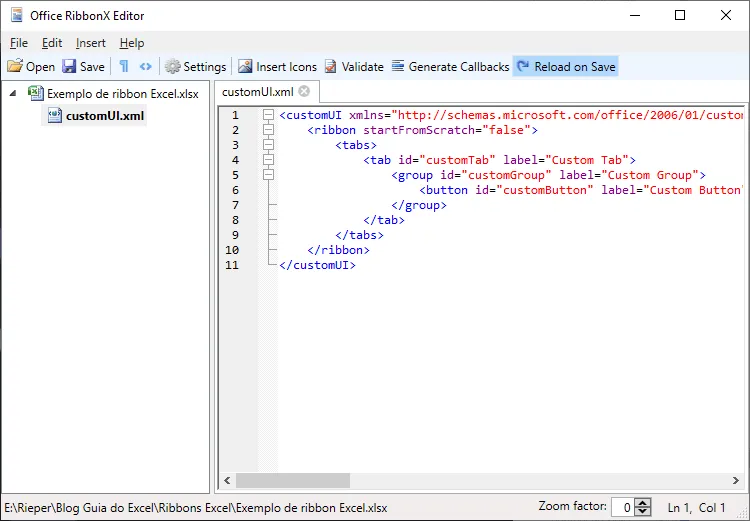Click the closing </customUI> tag
The height and width of the screenshot is (521, 750).
coord(318,265)
